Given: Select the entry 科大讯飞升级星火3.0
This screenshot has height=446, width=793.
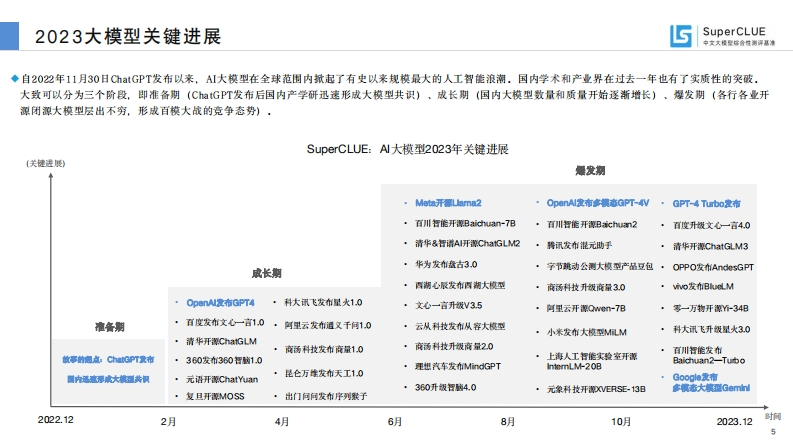Looking at the screenshot, I should [x=712, y=329].
